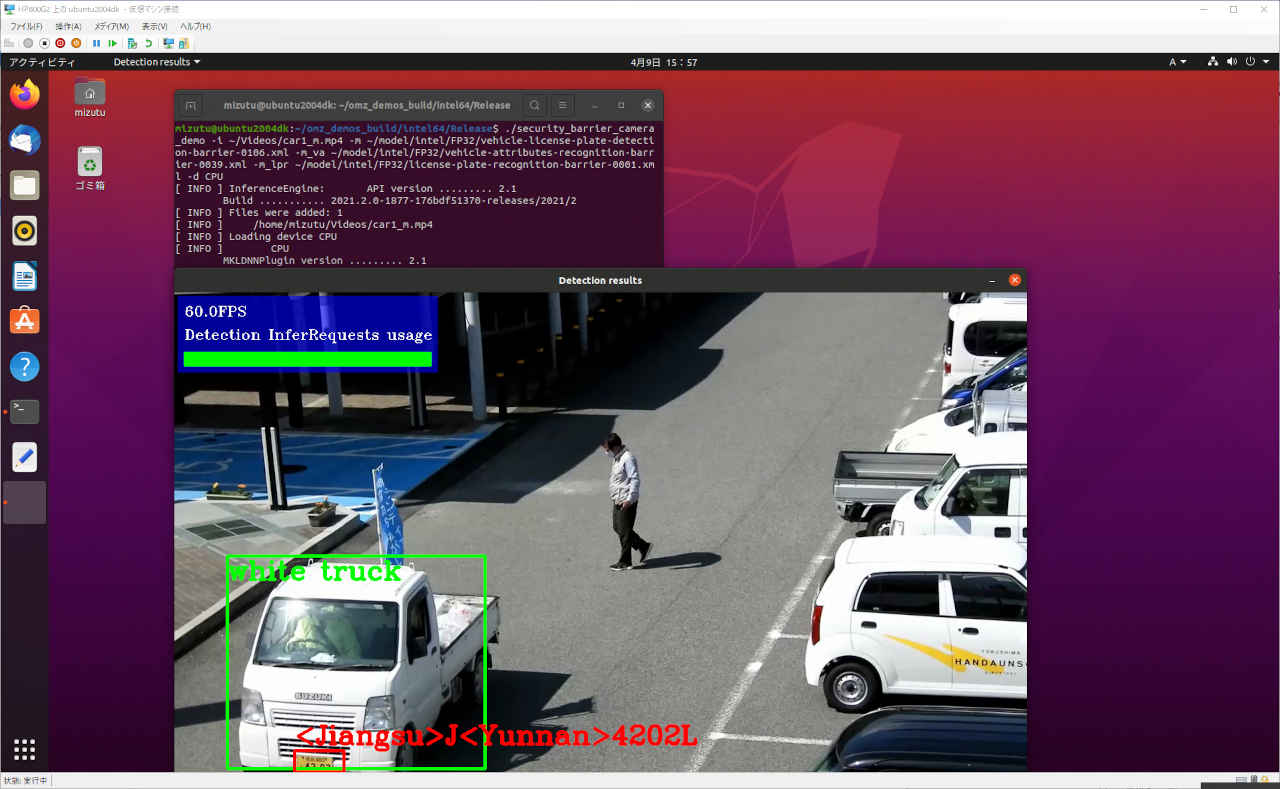
Task: Close the Detection results window
Action: [x=1014, y=280]
